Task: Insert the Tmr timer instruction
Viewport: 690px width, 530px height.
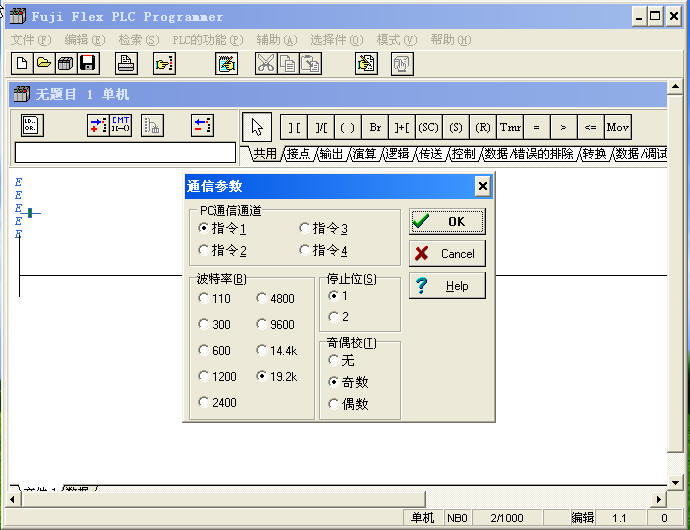Action: click(510, 127)
